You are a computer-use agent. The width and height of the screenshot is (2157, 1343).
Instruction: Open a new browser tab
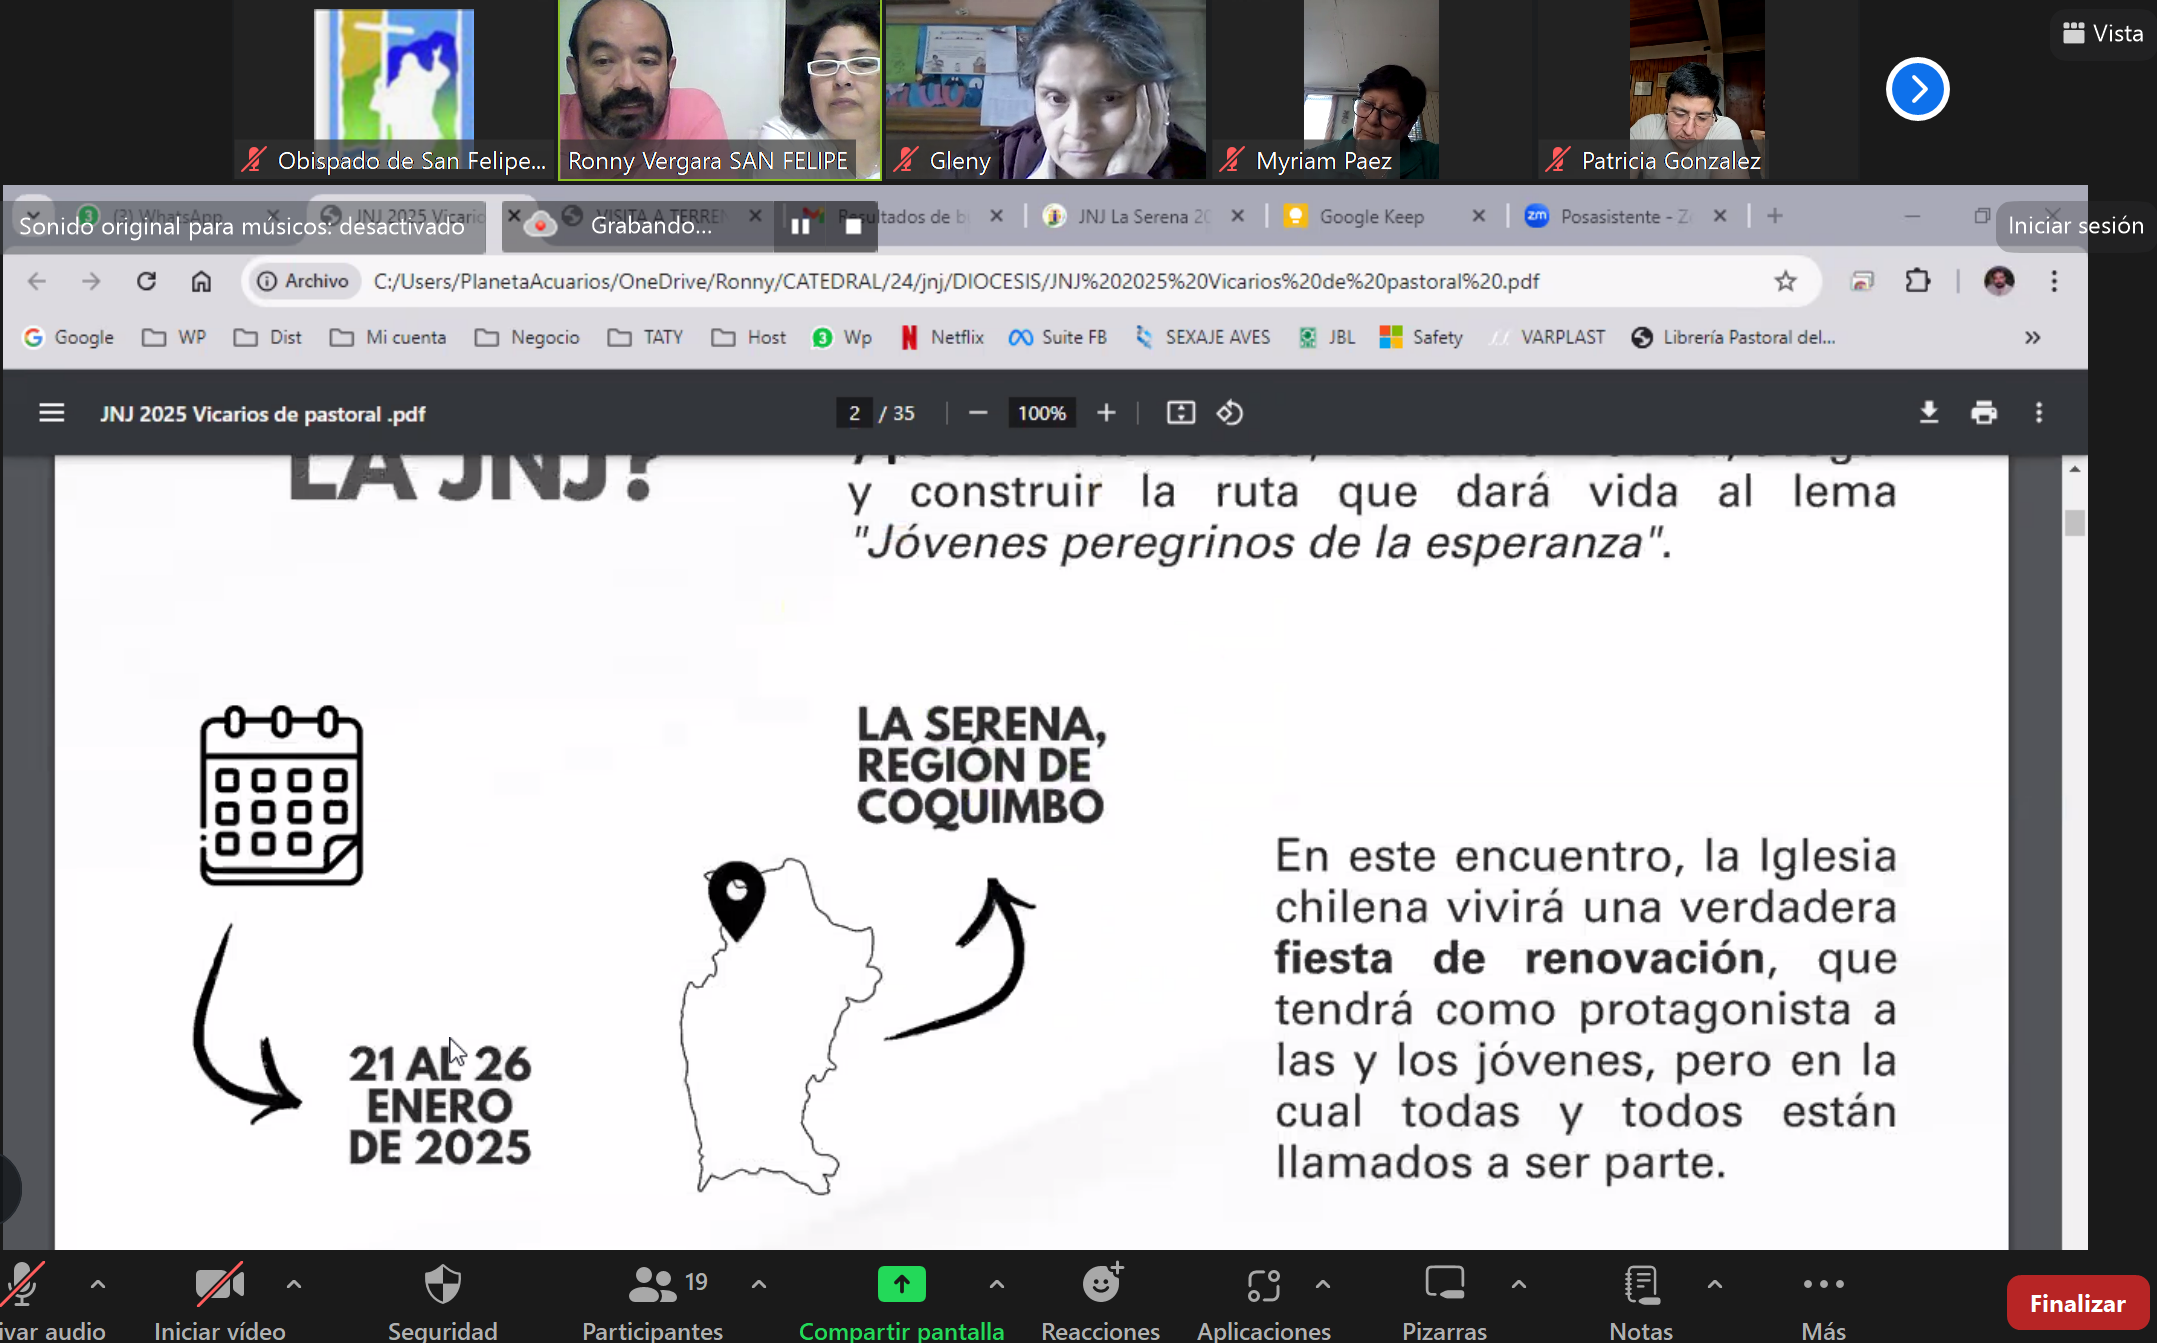(x=1774, y=216)
